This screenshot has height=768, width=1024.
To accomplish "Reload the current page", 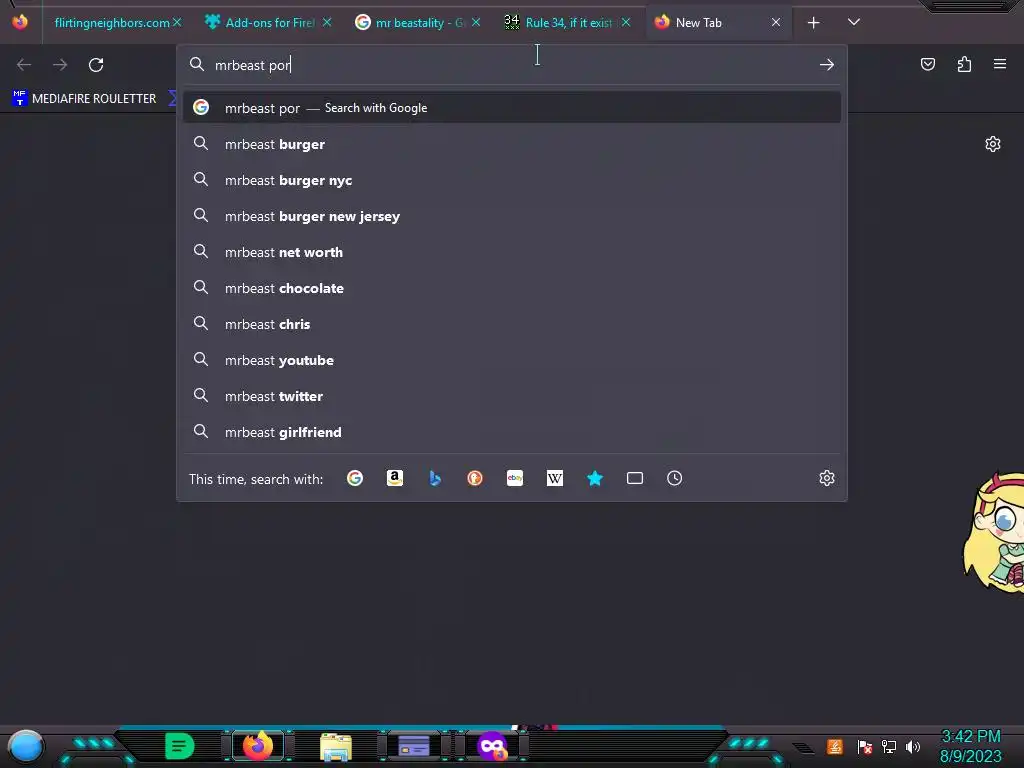I will [96, 65].
